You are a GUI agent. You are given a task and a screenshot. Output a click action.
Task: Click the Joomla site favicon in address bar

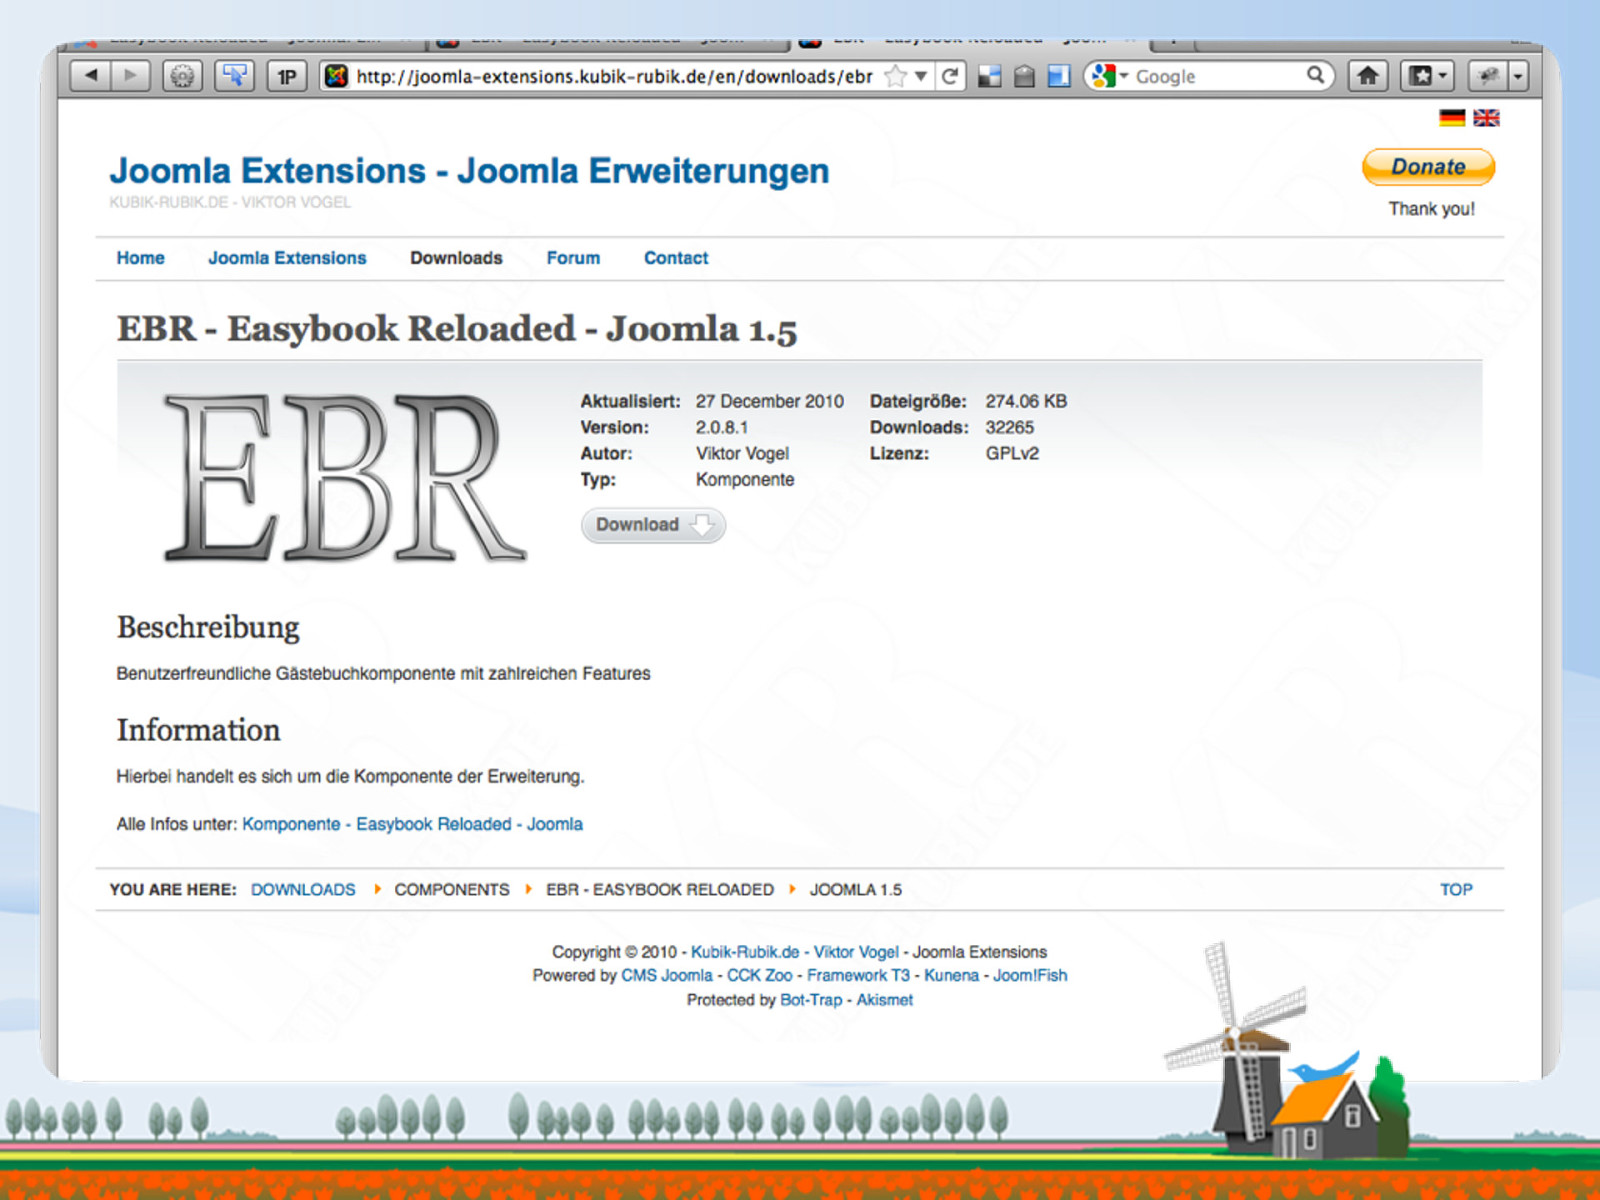pyautogui.click(x=337, y=76)
